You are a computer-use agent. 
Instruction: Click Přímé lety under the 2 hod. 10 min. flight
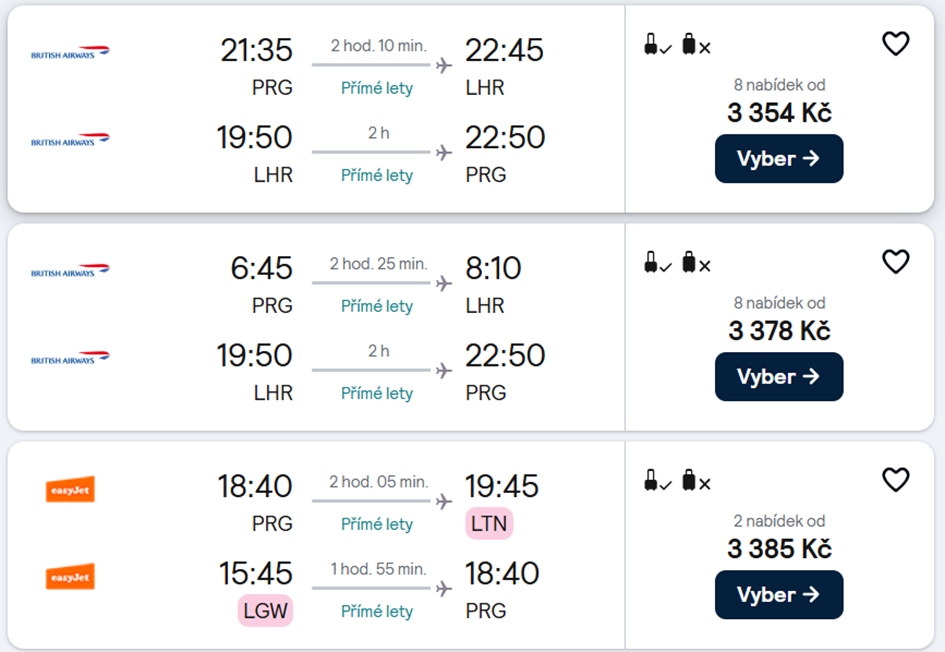tap(377, 88)
